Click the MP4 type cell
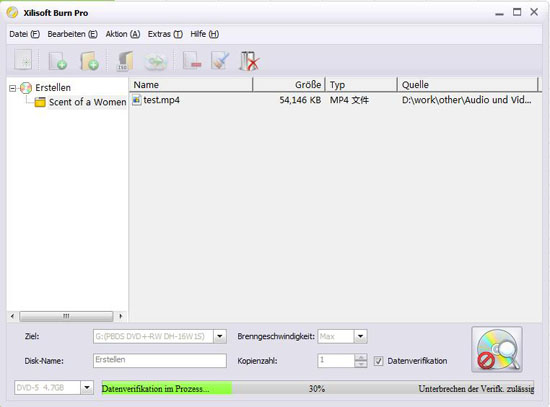550x407 pixels. click(349, 100)
